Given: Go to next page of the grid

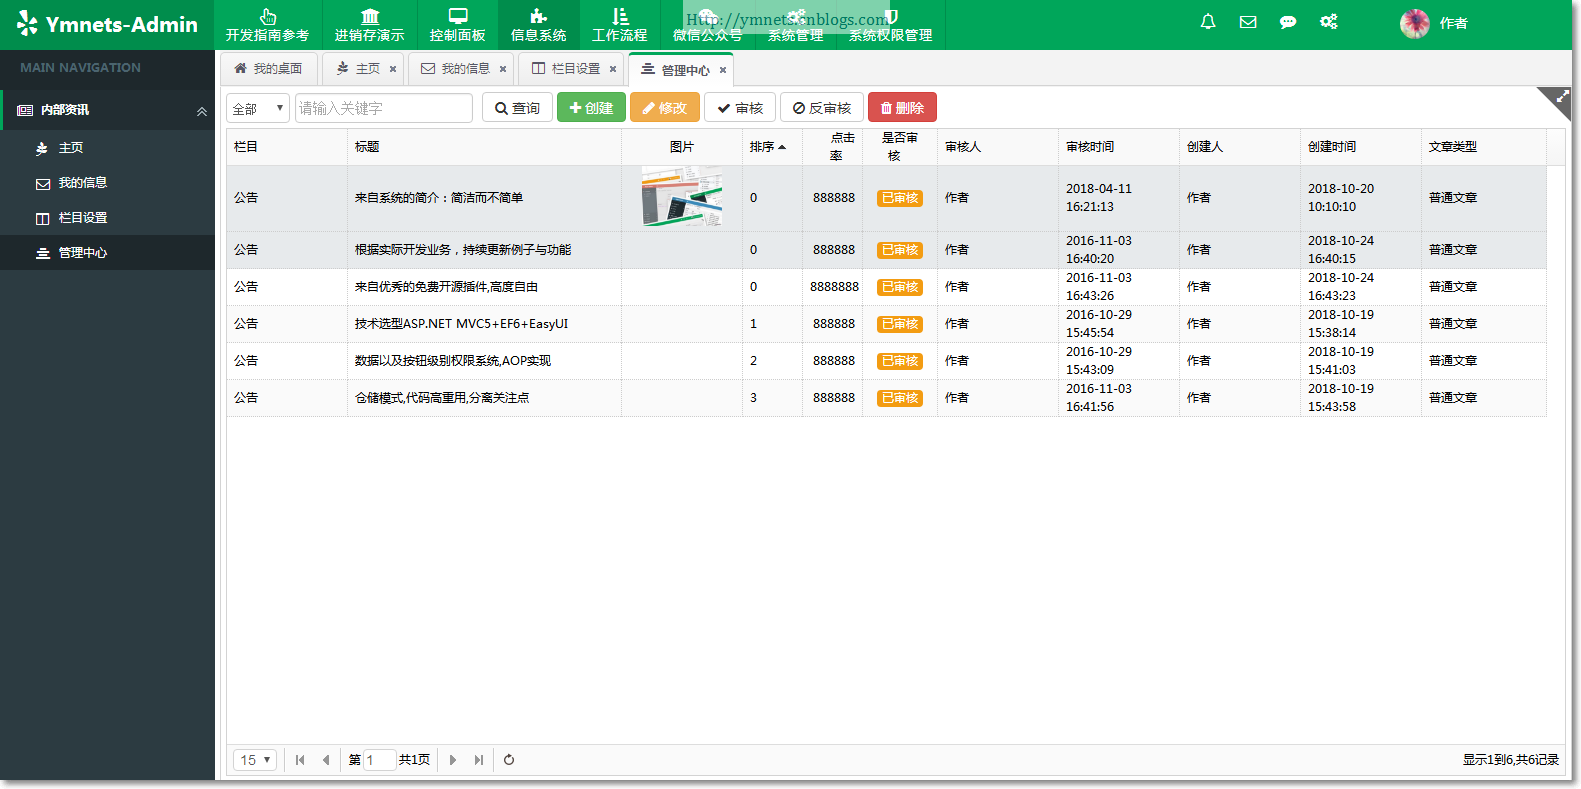Looking at the screenshot, I should 453,760.
